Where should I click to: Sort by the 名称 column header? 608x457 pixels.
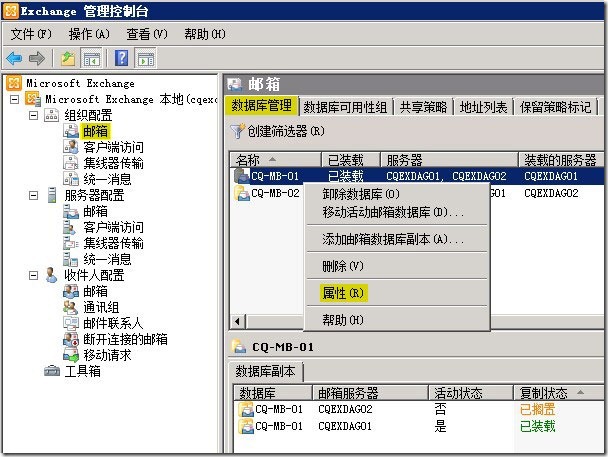pos(275,159)
